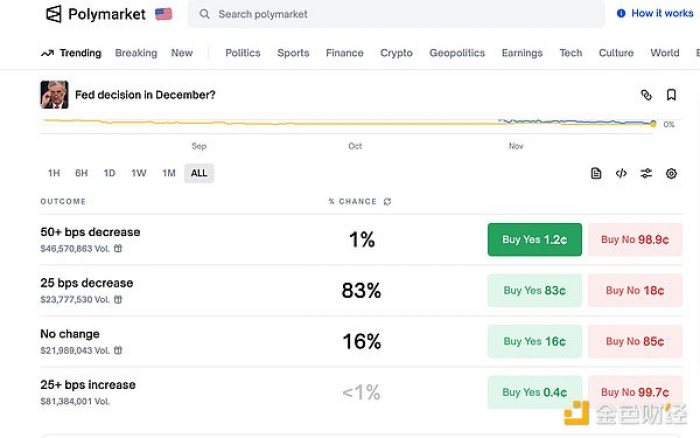
Task: Copy the market link via link icon
Action: click(x=646, y=95)
